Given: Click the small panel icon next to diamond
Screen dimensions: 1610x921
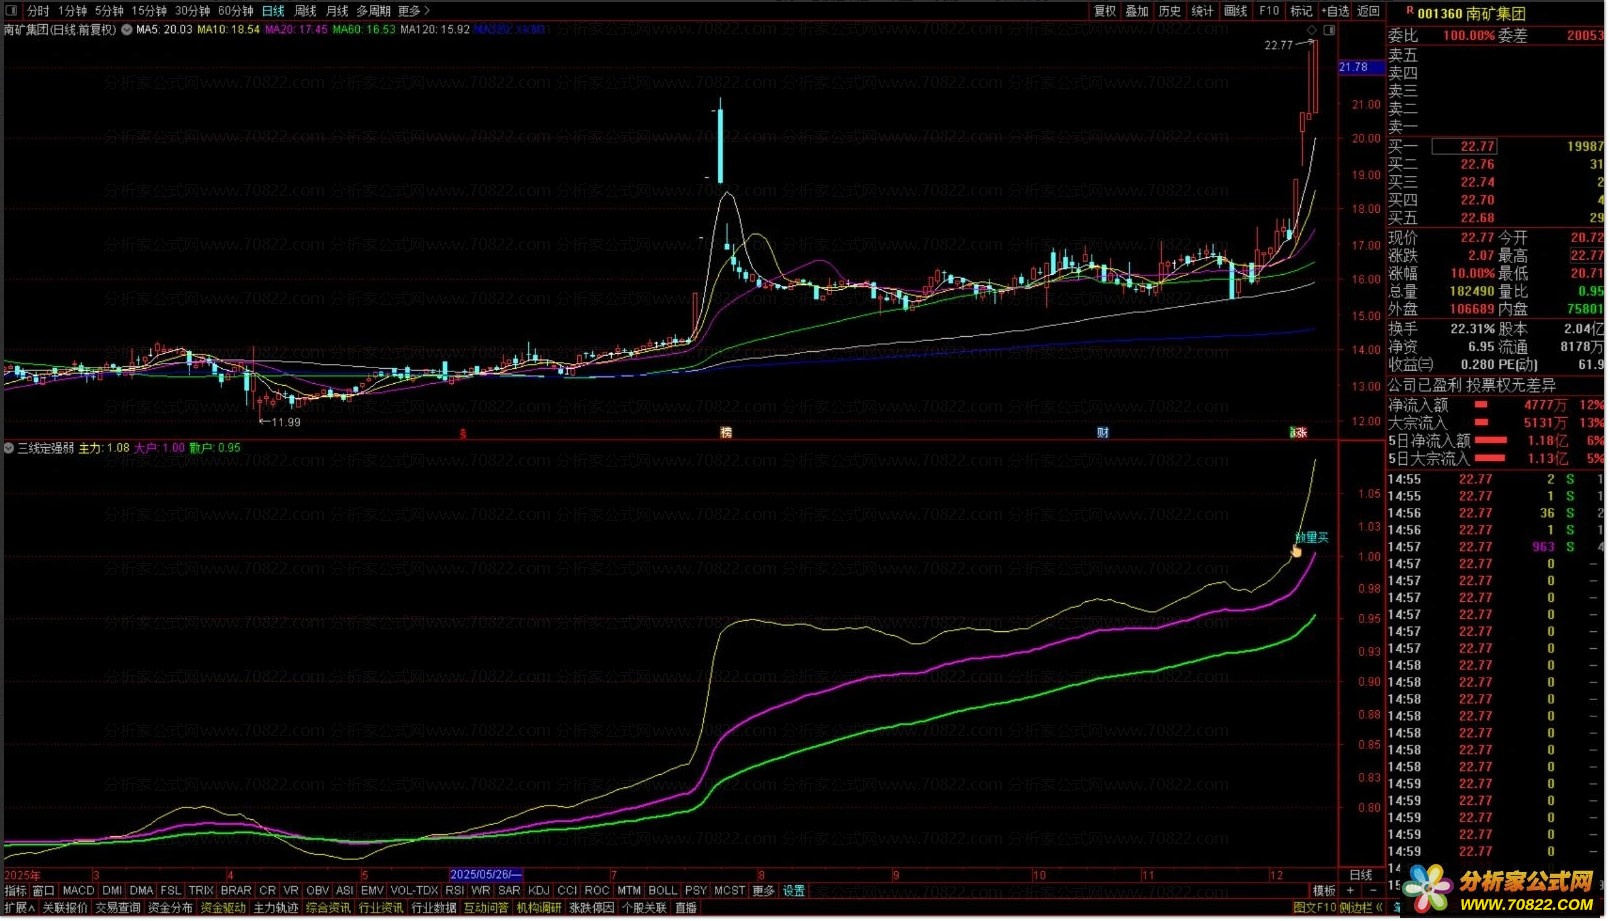Looking at the screenshot, I should click(x=1331, y=30).
